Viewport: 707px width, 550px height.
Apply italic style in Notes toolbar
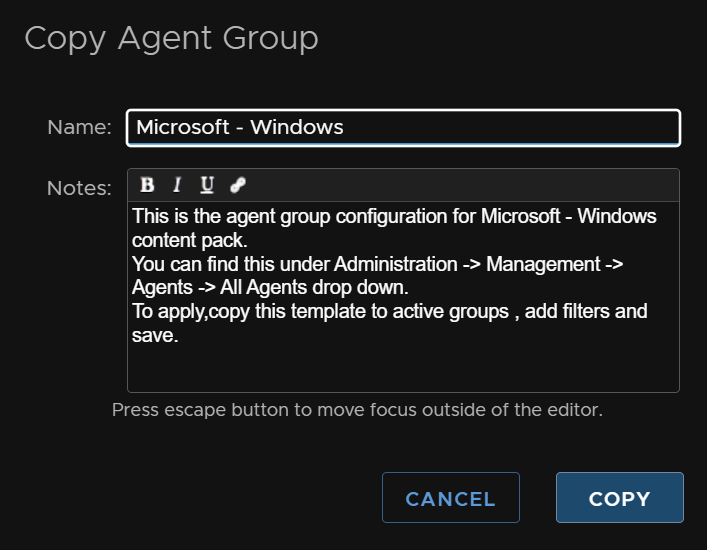177,185
